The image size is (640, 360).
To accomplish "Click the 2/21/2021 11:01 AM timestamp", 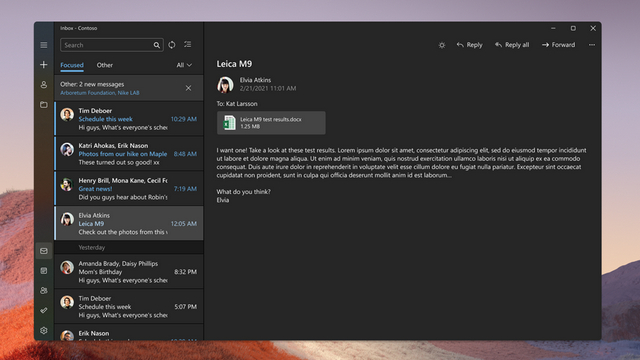I will tap(268, 88).
